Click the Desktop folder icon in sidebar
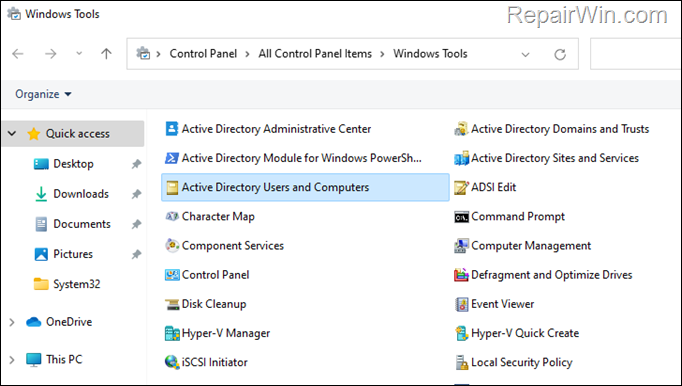 pyautogui.click(x=41, y=164)
